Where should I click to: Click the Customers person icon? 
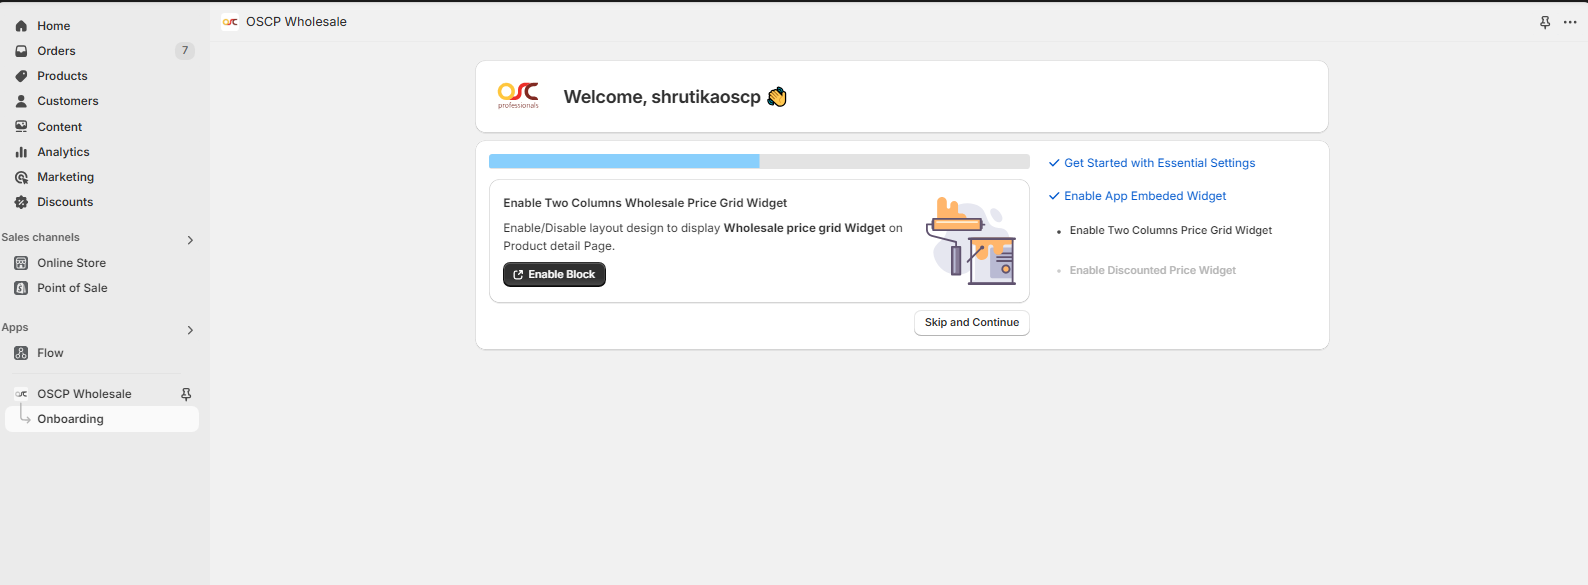(x=21, y=101)
